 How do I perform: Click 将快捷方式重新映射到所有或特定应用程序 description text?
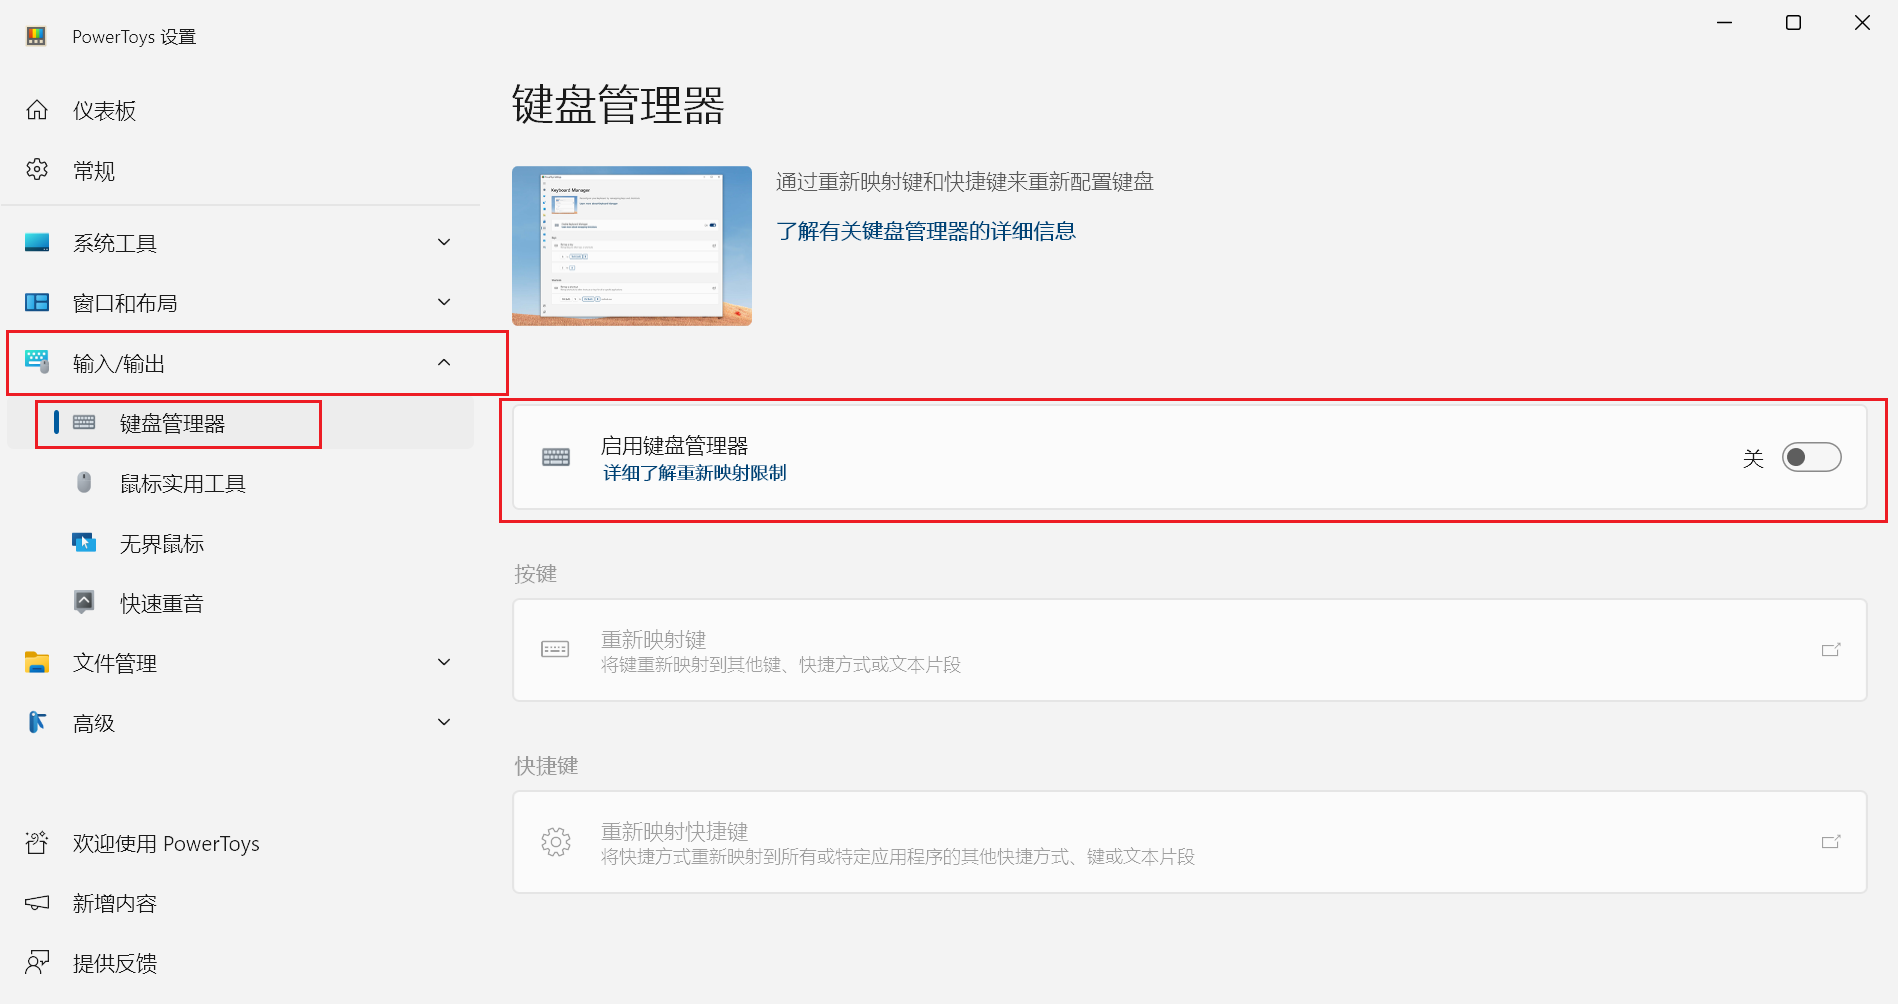(898, 857)
